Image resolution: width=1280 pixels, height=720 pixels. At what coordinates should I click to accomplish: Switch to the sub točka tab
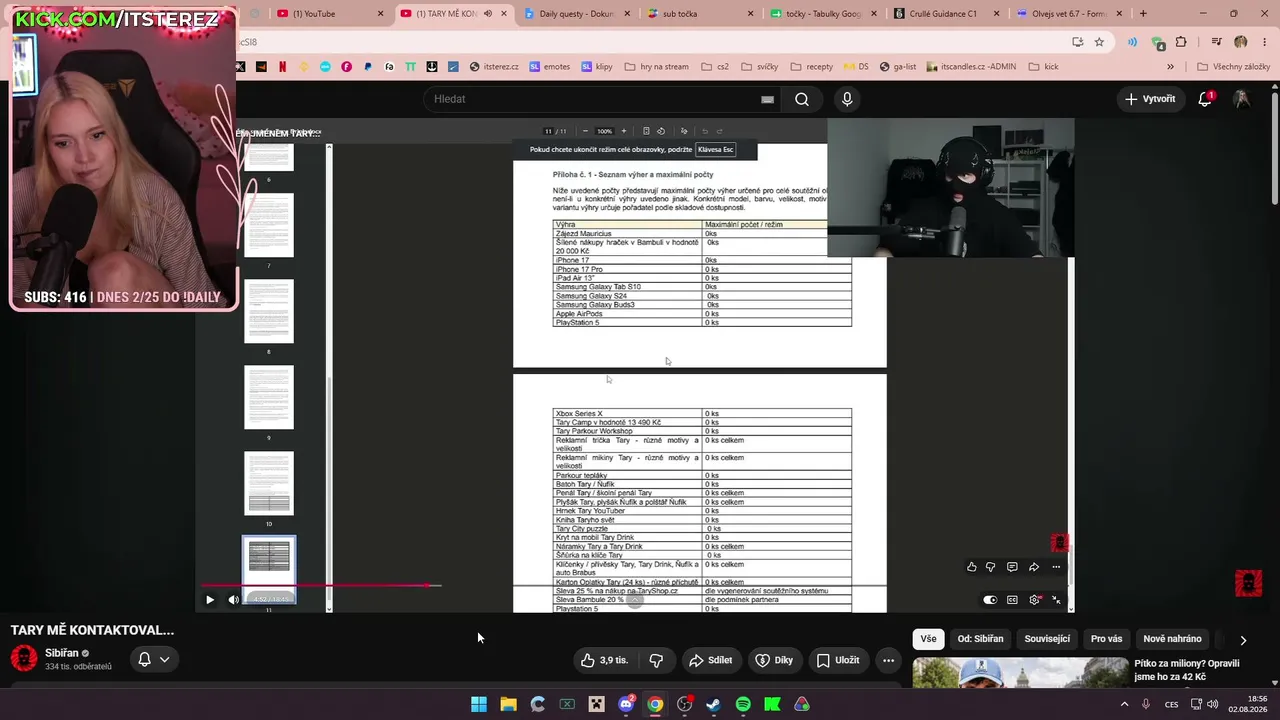click(x=698, y=14)
